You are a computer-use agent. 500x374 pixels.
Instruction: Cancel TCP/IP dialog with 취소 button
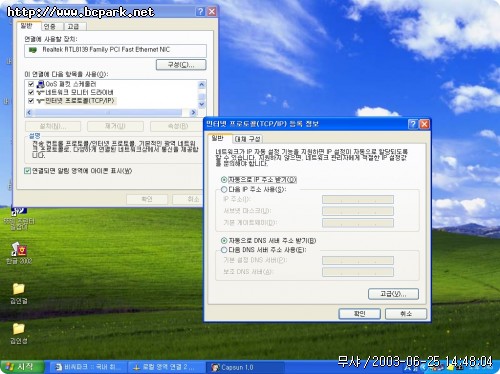406,314
